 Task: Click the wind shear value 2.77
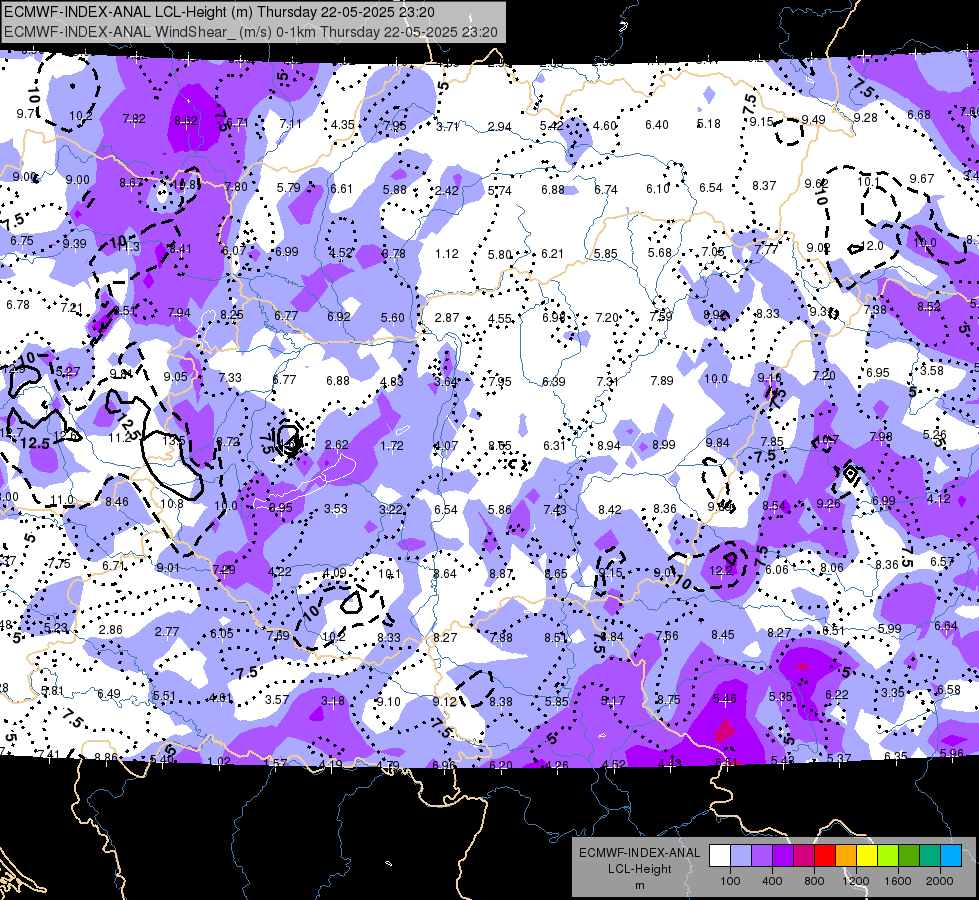pos(167,631)
